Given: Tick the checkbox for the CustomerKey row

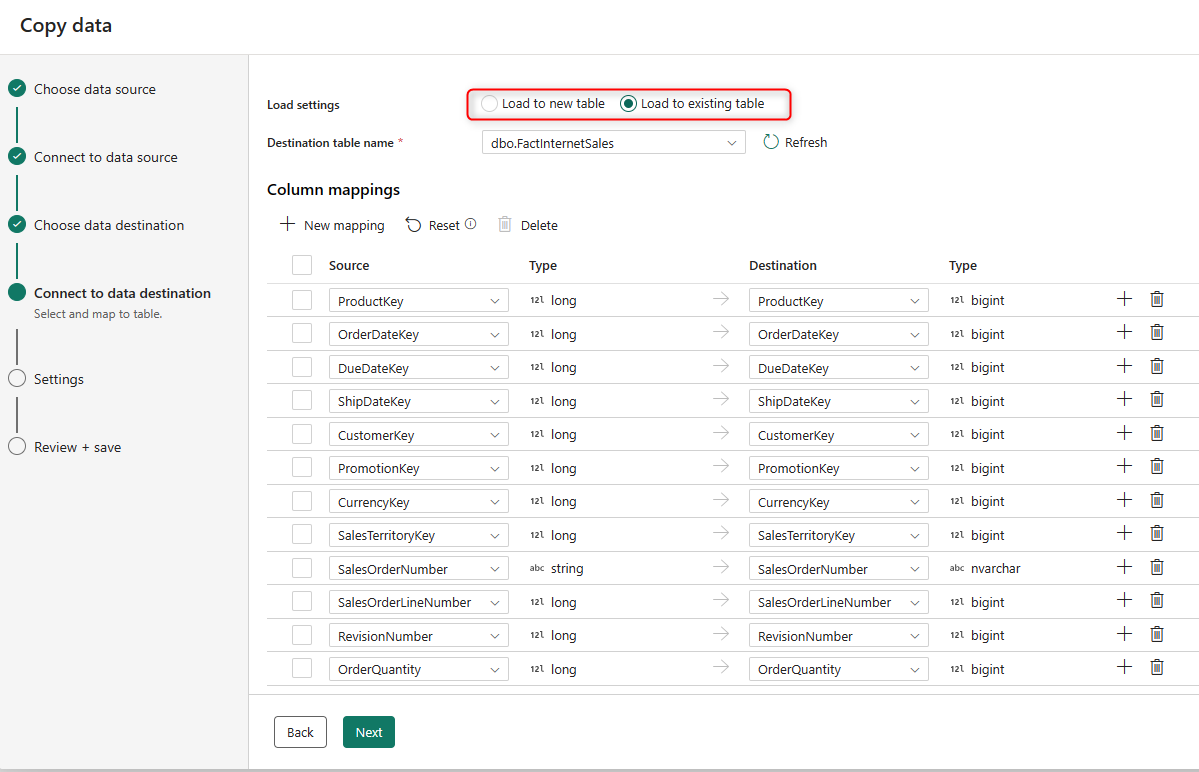Looking at the screenshot, I should pos(302,434).
